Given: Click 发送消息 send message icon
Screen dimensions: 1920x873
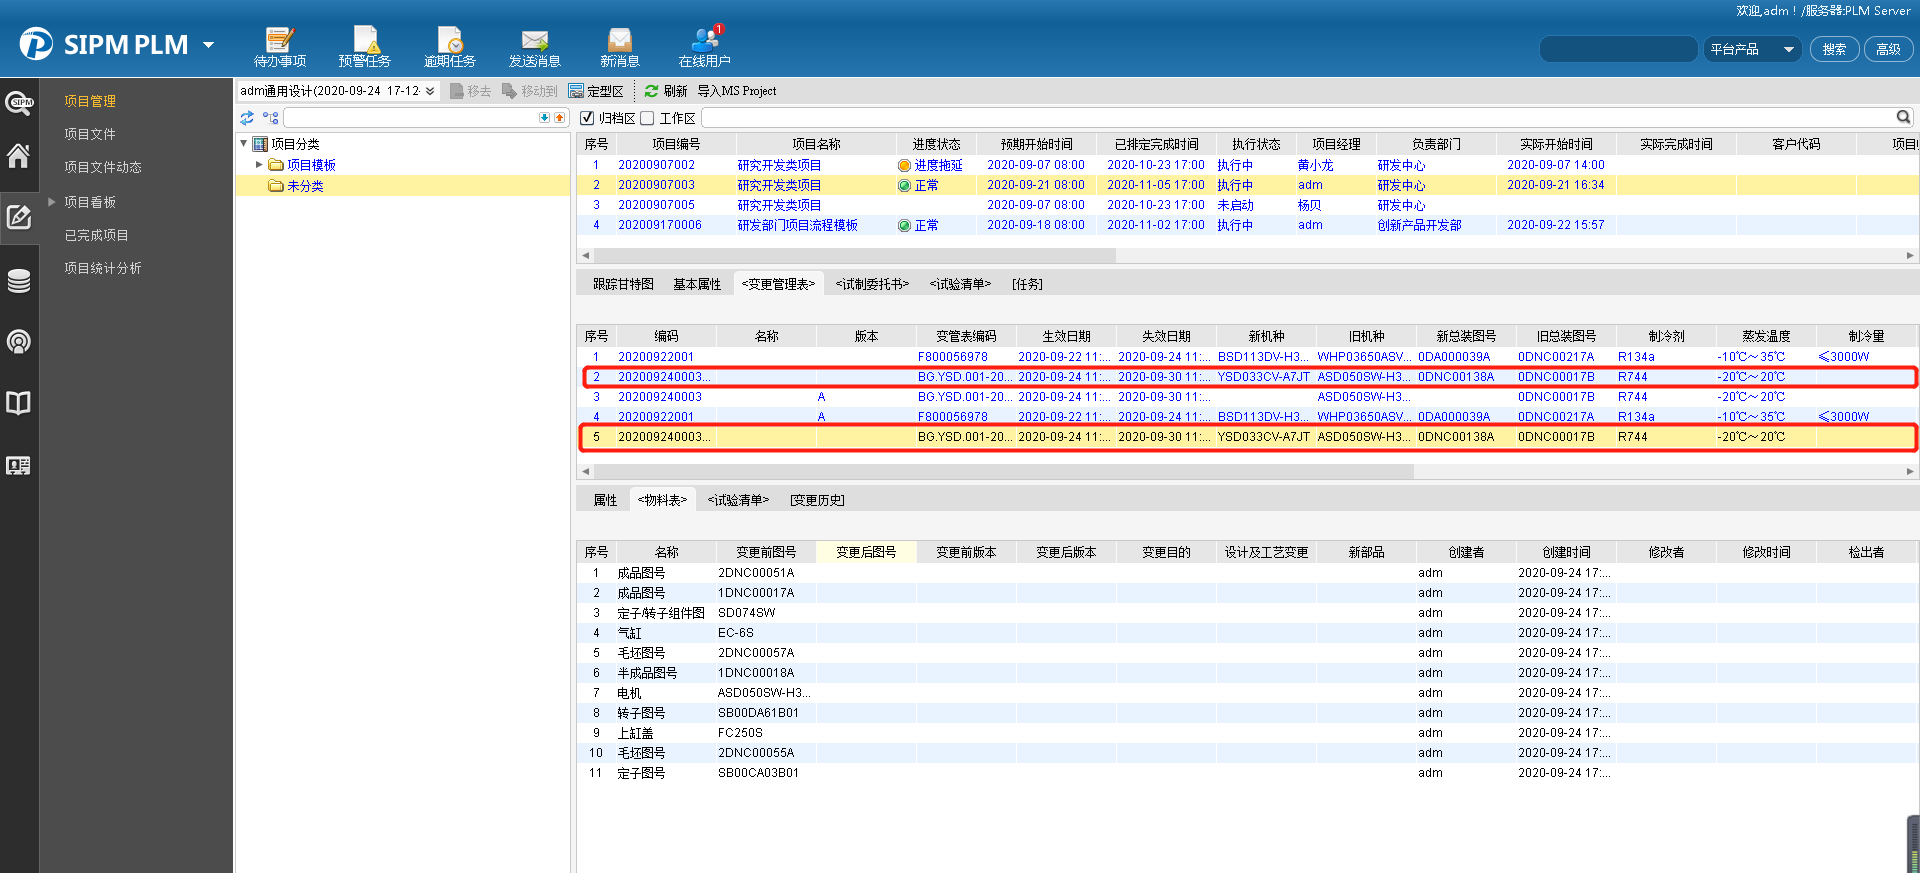Looking at the screenshot, I should (534, 47).
